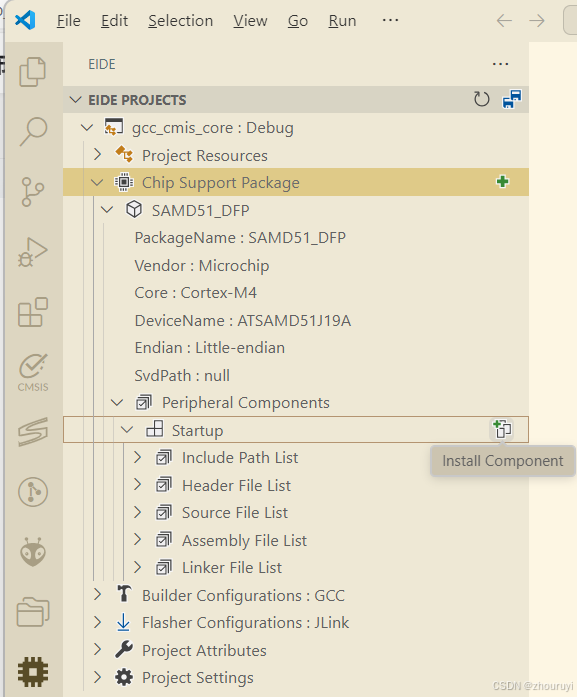Open the Git Graph circular icon
Viewport: 577px width, 697px height.
(x=33, y=492)
